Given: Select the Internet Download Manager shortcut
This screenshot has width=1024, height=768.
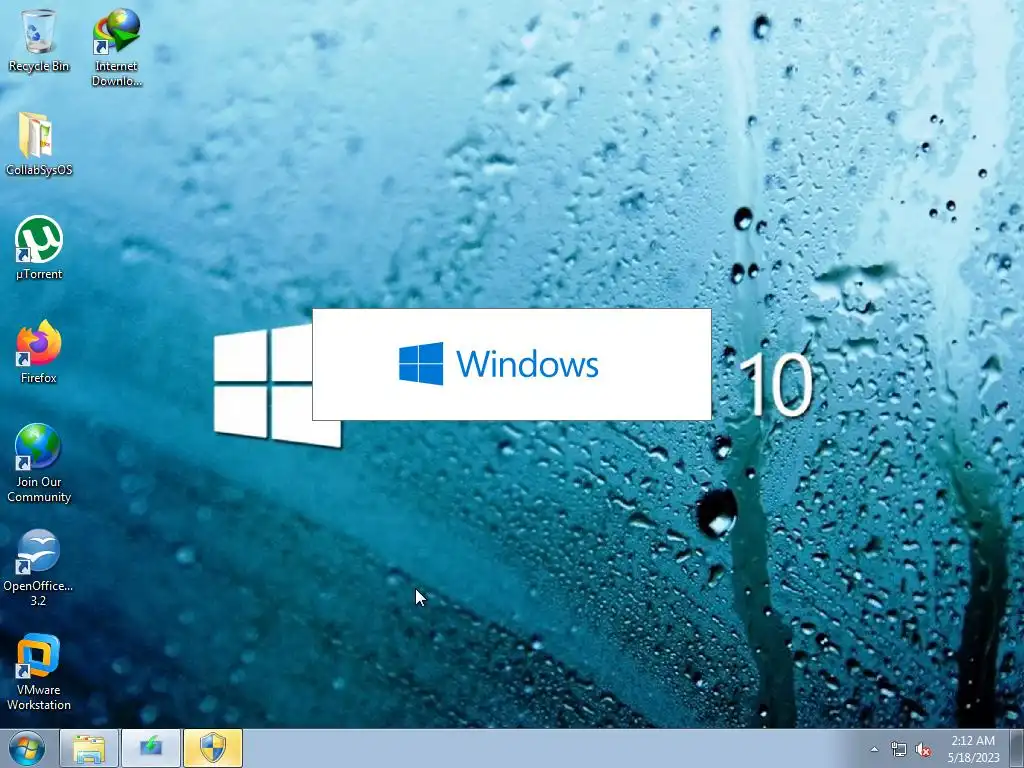Looking at the screenshot, I should (x=116, y=47).
